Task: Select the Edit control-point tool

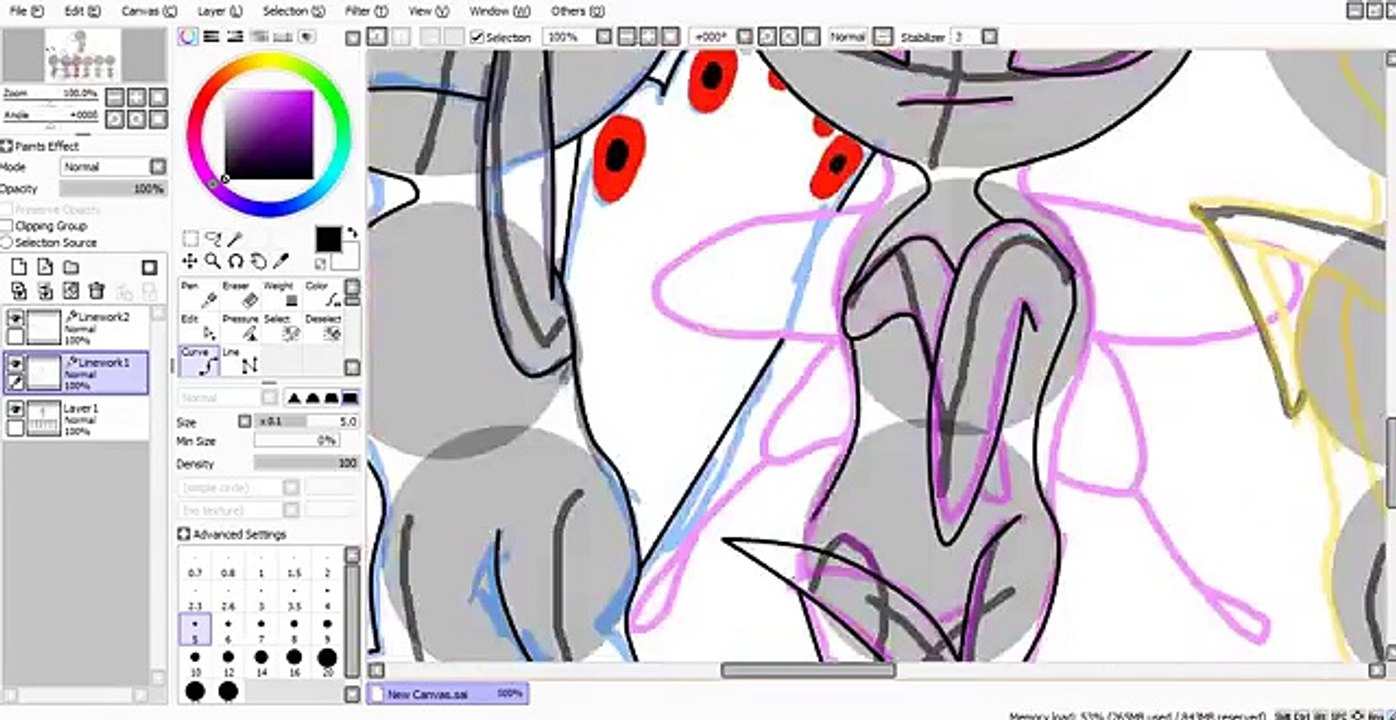Action: (198, 327)
